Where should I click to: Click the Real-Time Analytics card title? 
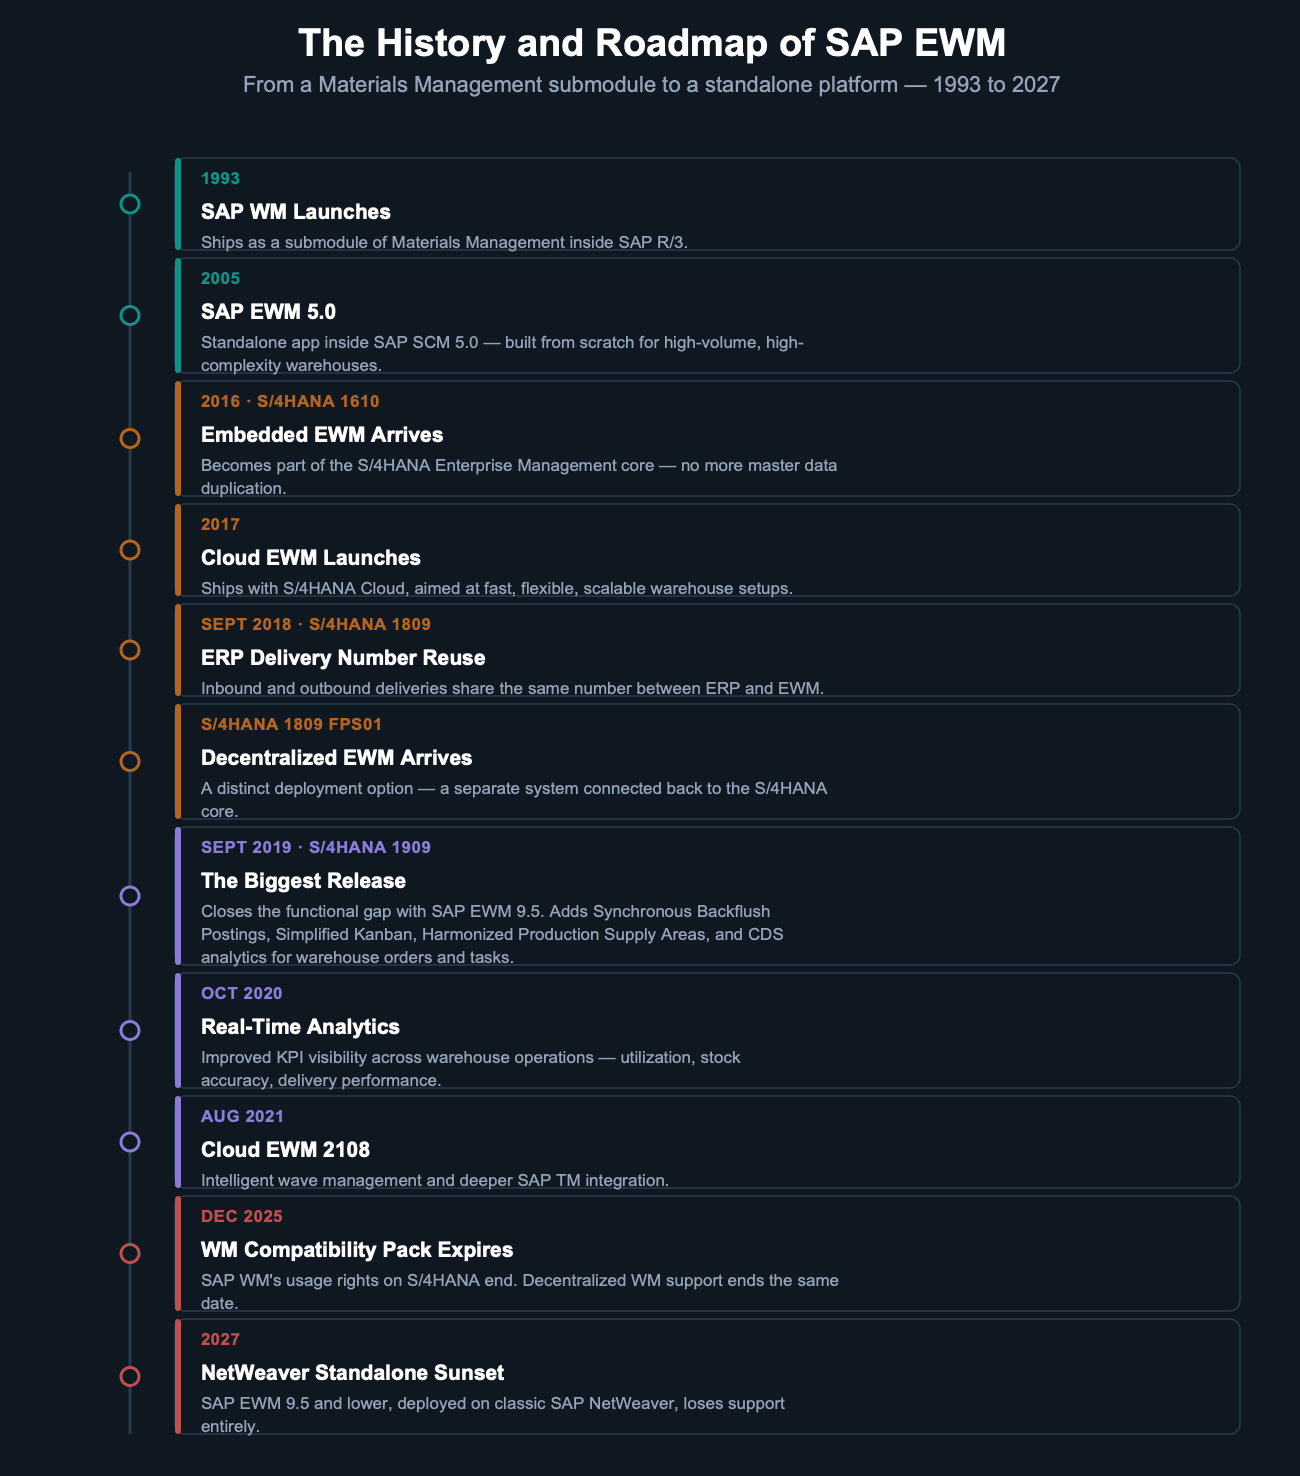click(x=300, y=1027)
